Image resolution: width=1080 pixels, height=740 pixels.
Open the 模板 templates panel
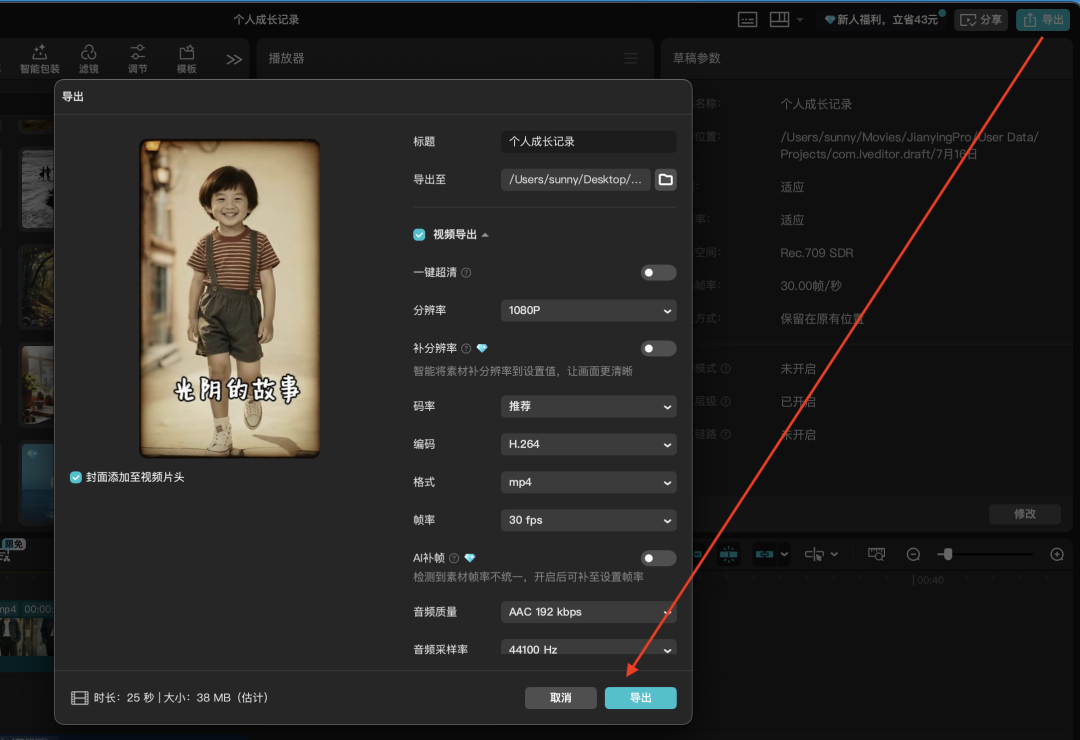(x=186, y=59)
